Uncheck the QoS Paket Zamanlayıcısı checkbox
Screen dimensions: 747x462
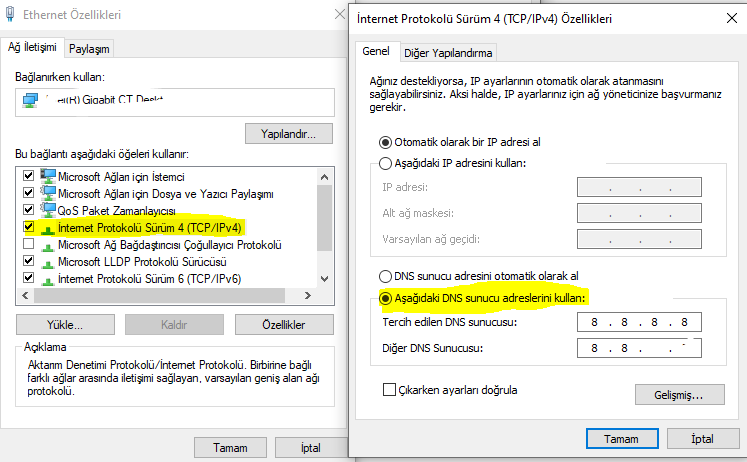tap(28, 211)
